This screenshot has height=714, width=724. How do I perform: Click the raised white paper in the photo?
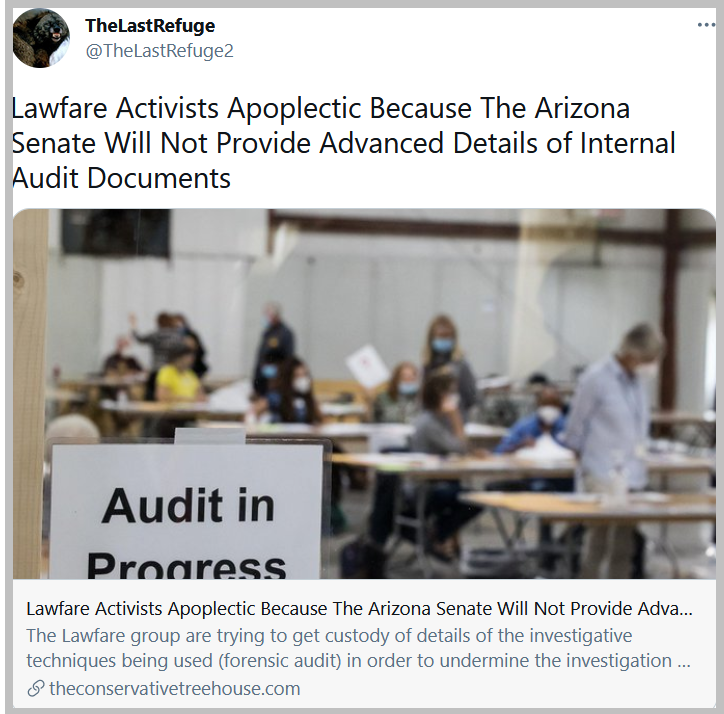coord(368,366)
